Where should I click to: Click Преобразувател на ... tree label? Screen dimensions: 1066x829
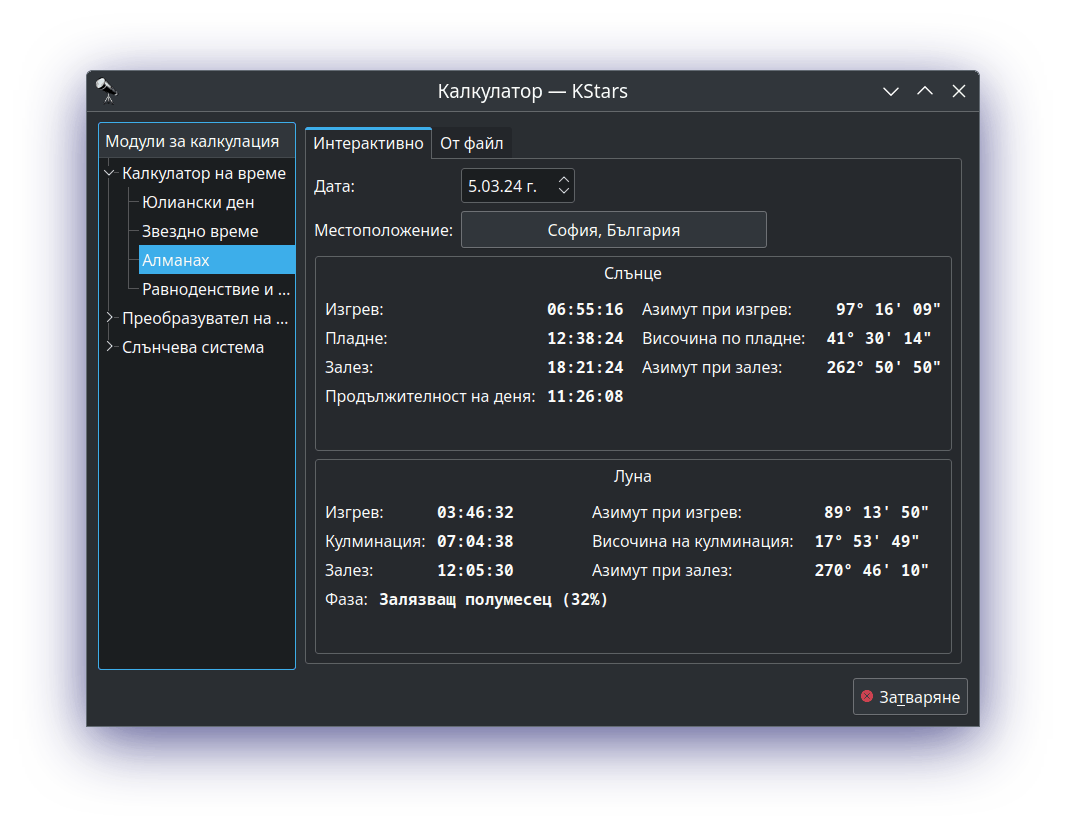click(x=204, y=319)
